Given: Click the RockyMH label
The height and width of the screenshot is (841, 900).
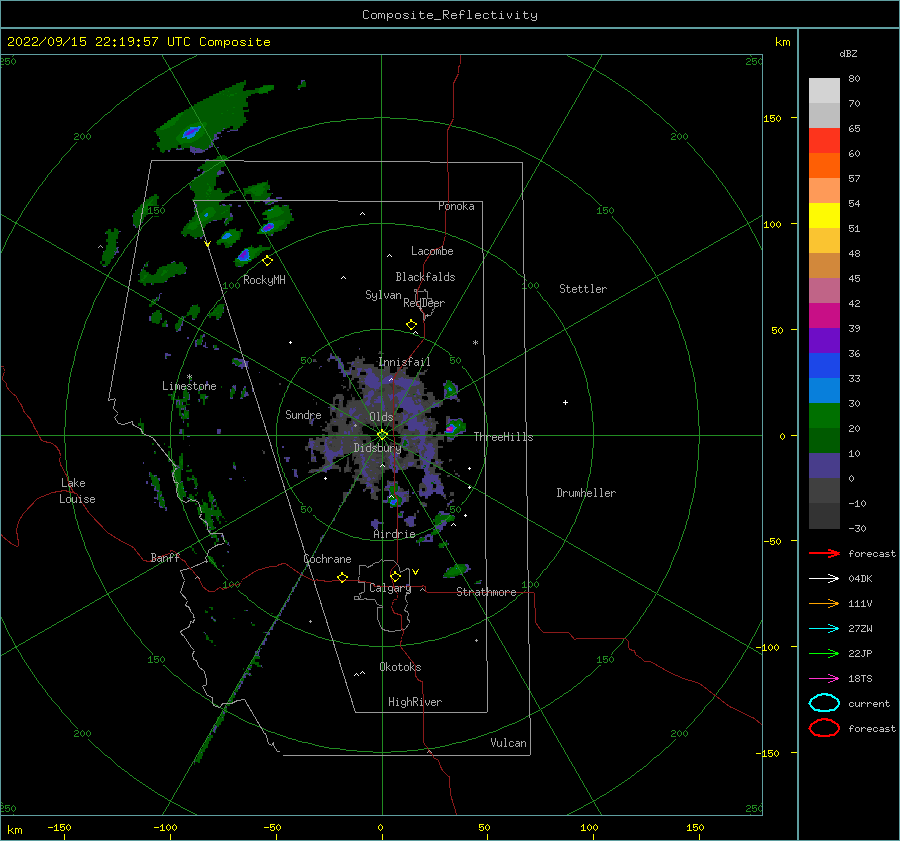Looking at the screenshot, I should pos(264,280).
